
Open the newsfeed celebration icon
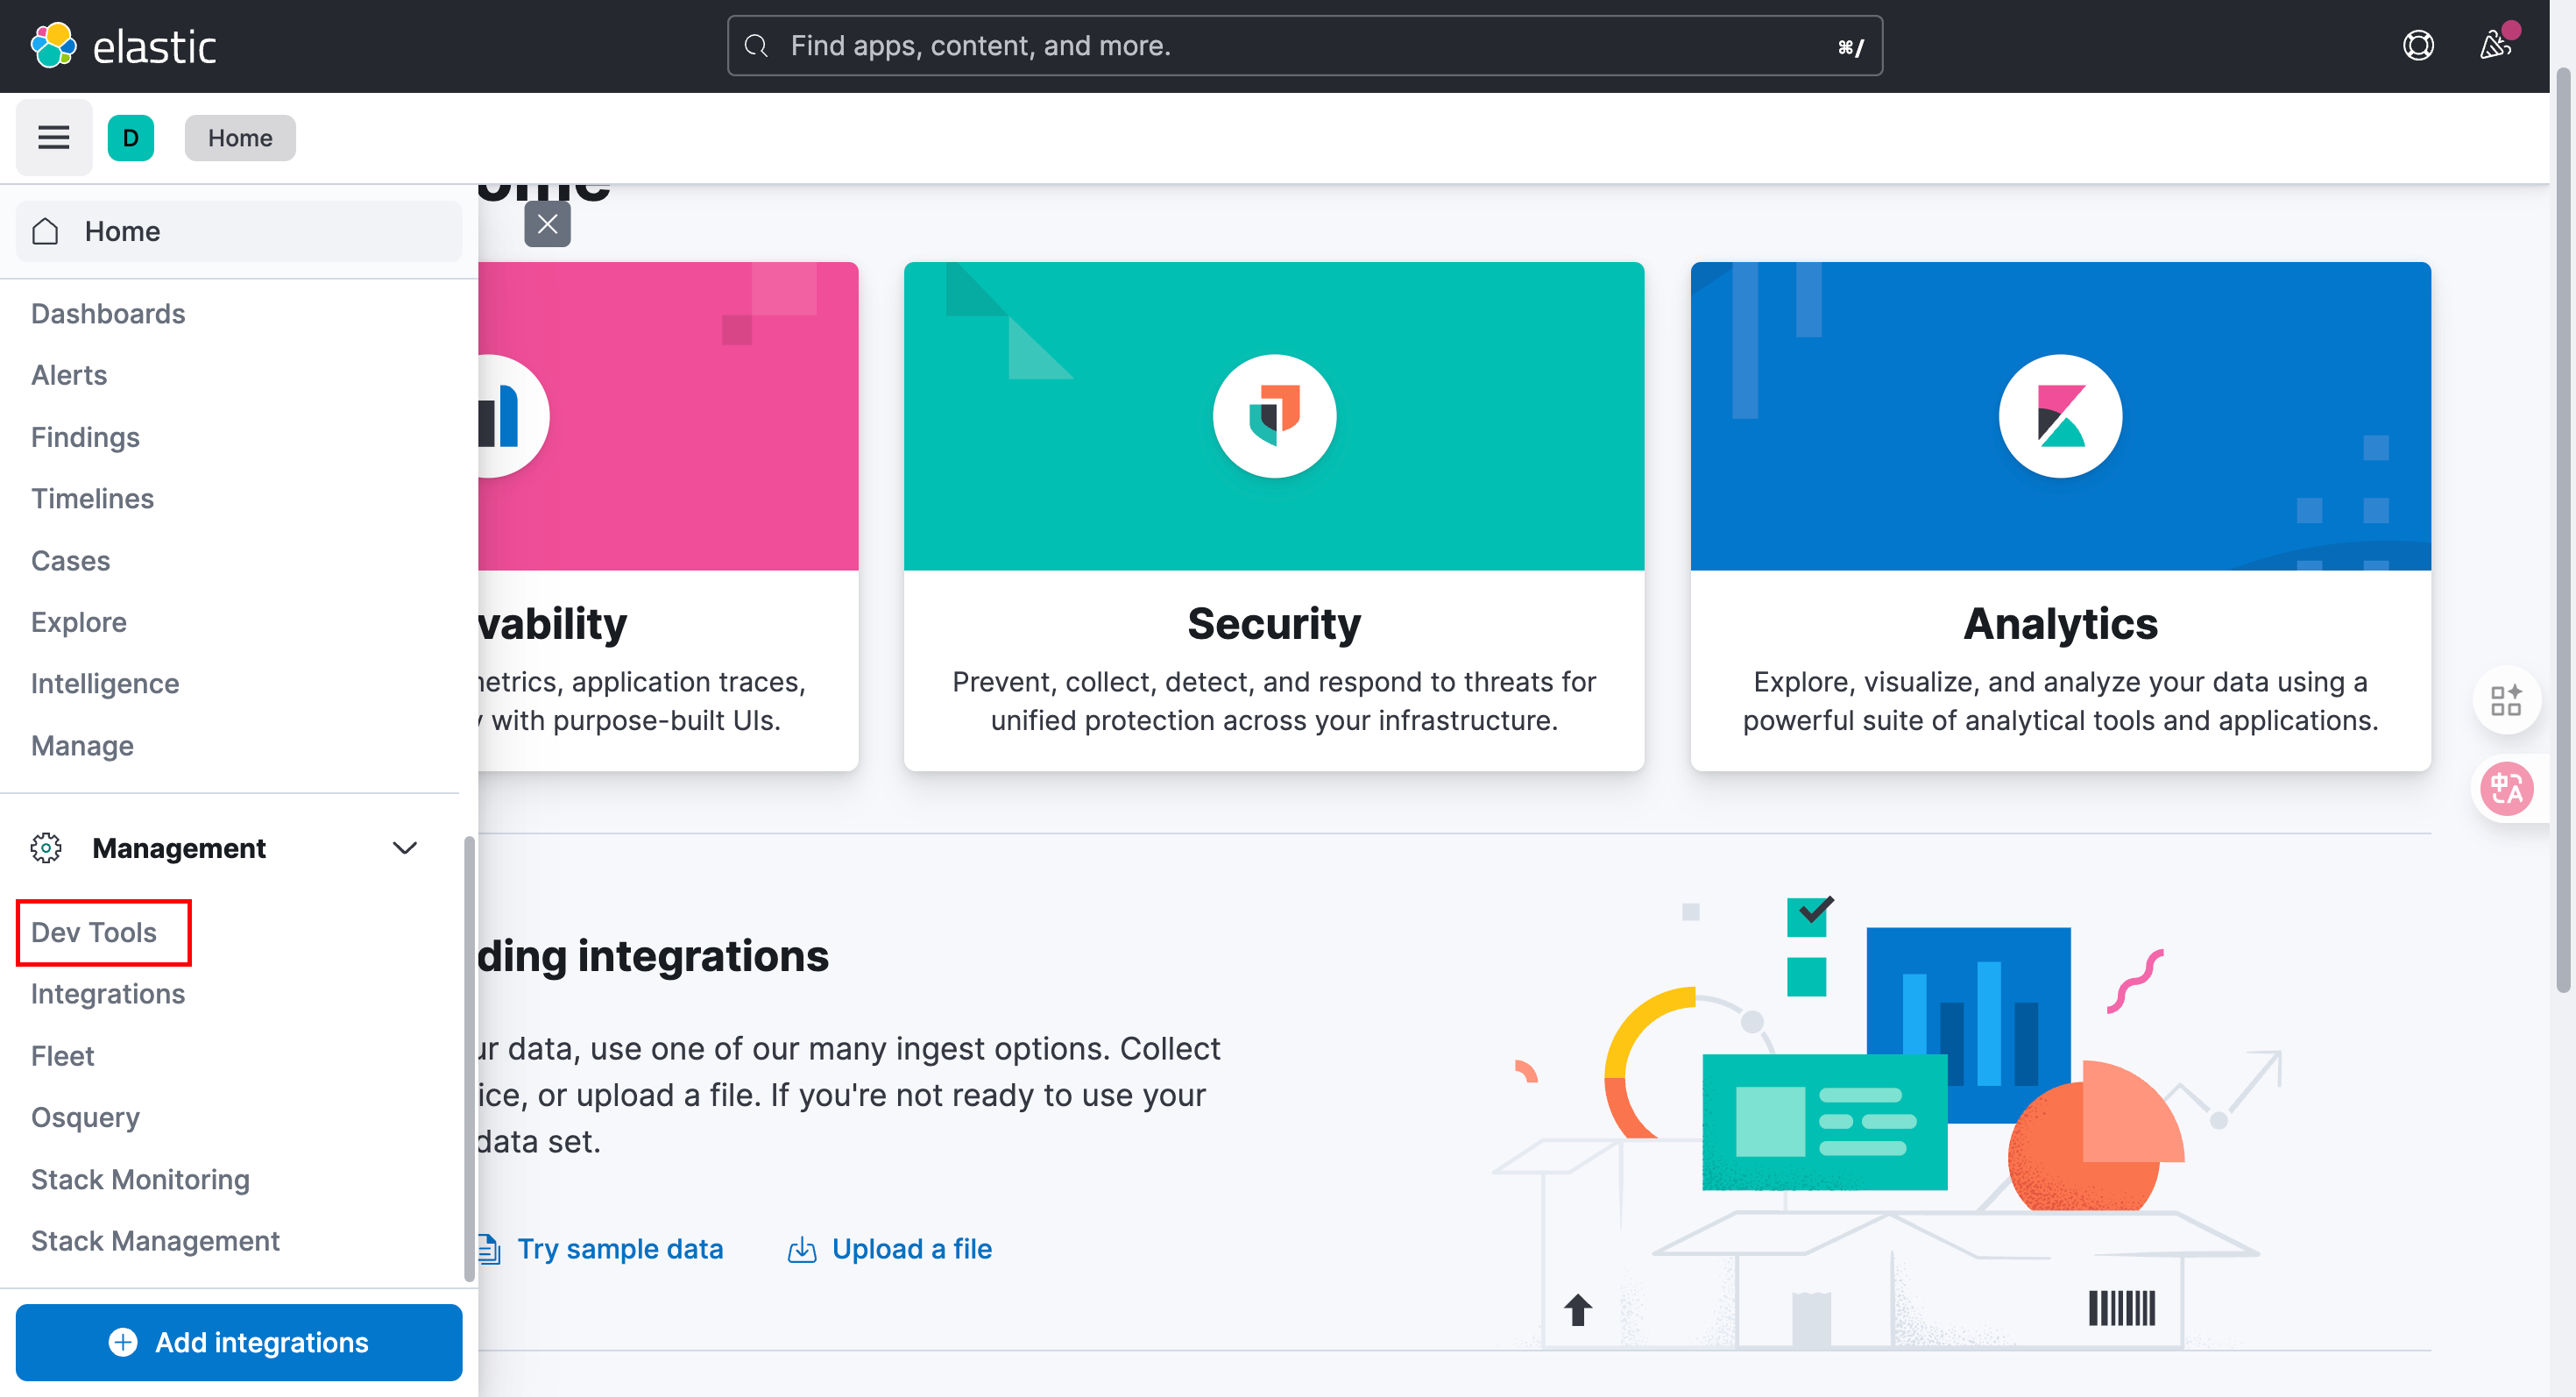[2496, 46]
